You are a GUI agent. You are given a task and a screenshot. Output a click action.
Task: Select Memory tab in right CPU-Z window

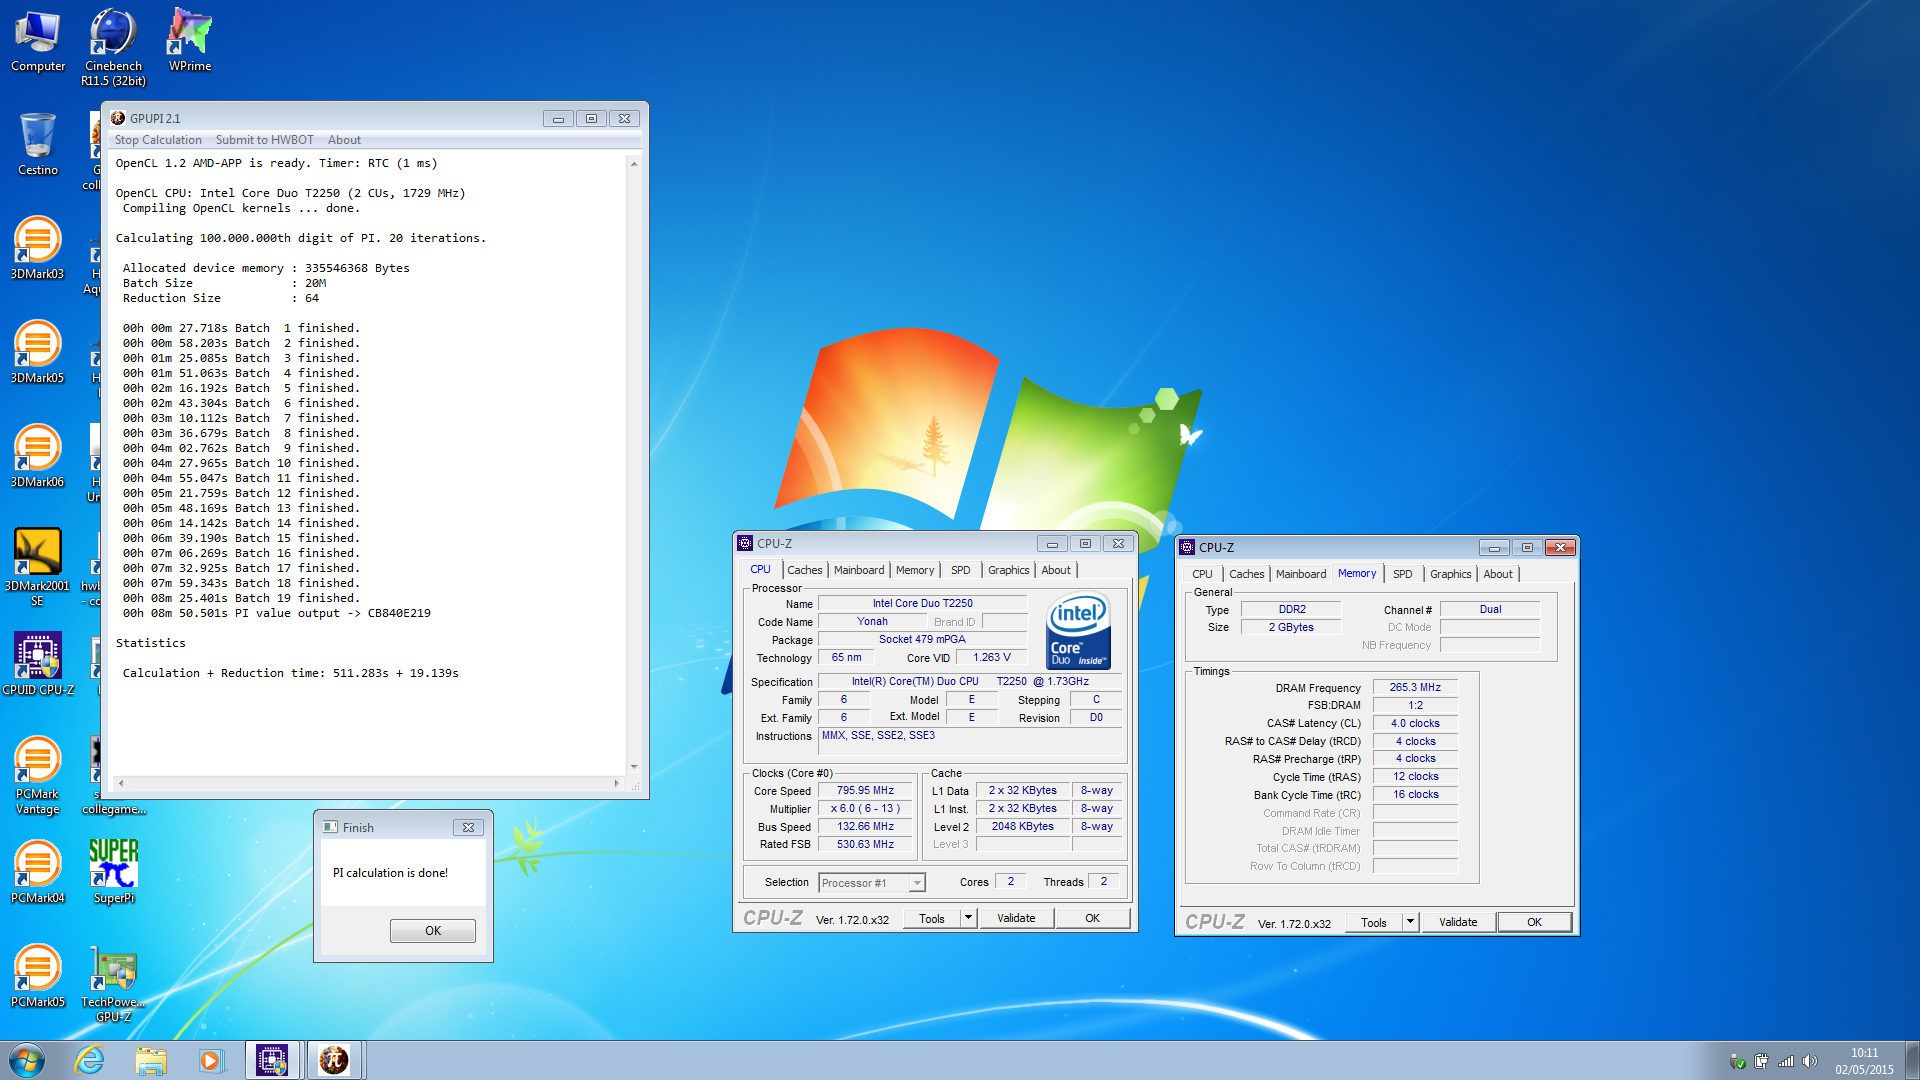[x=1357, y=574]
